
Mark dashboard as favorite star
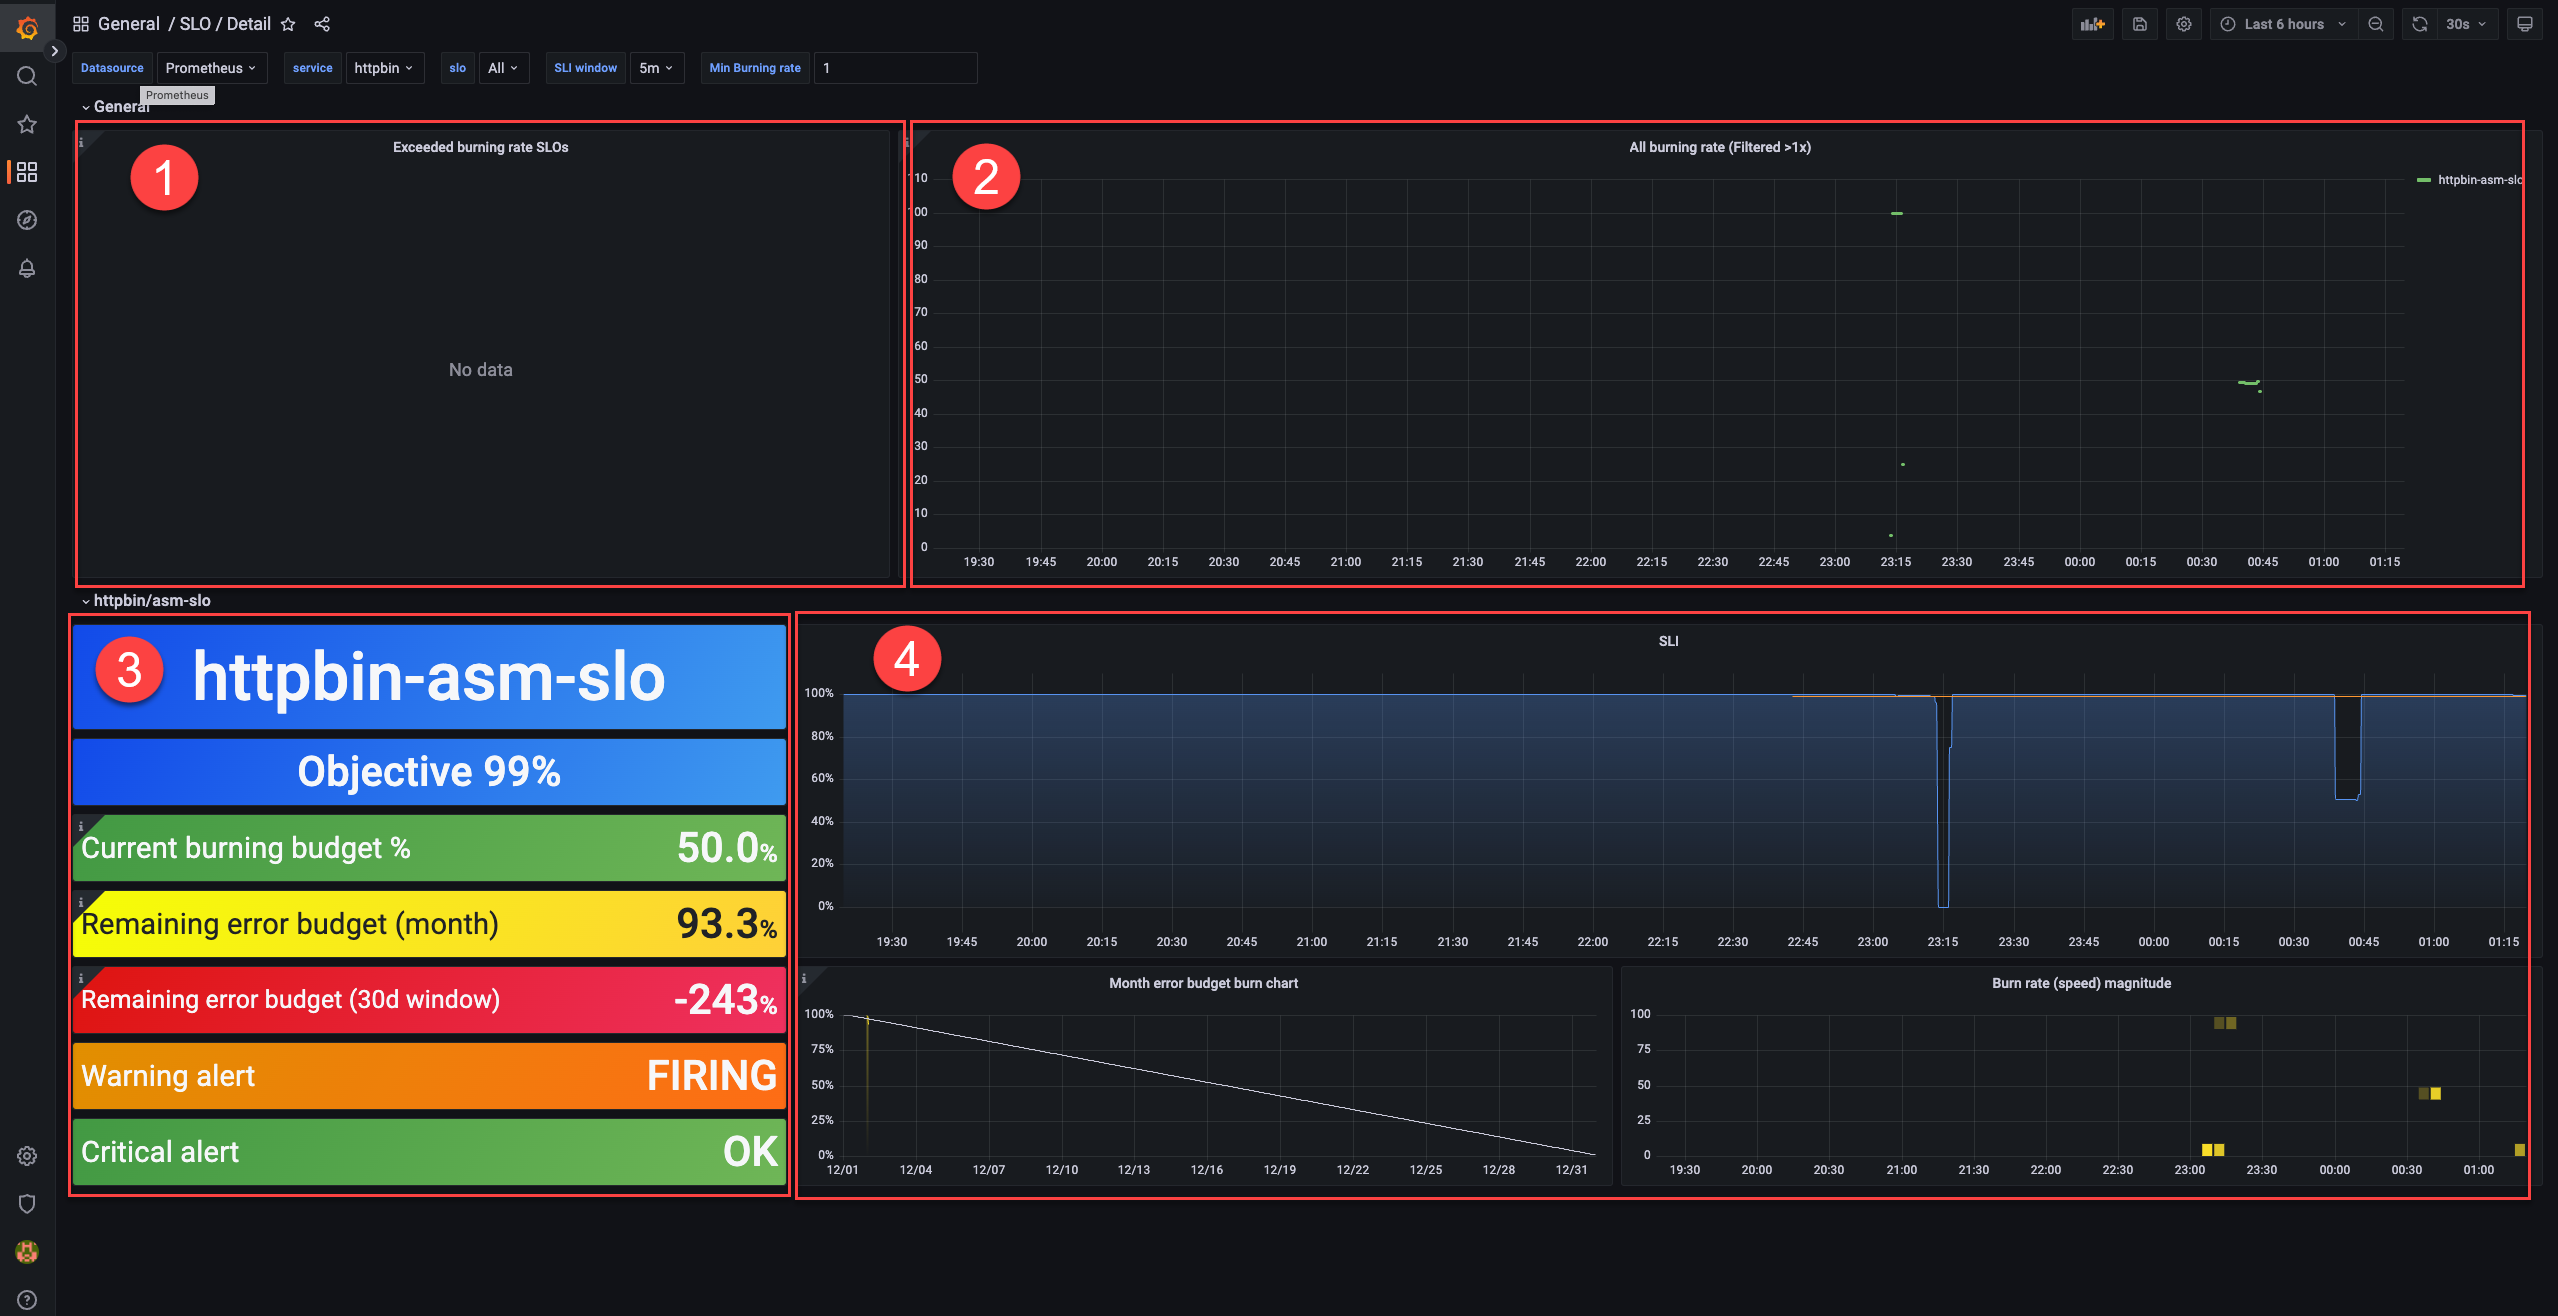click(288, 24)
